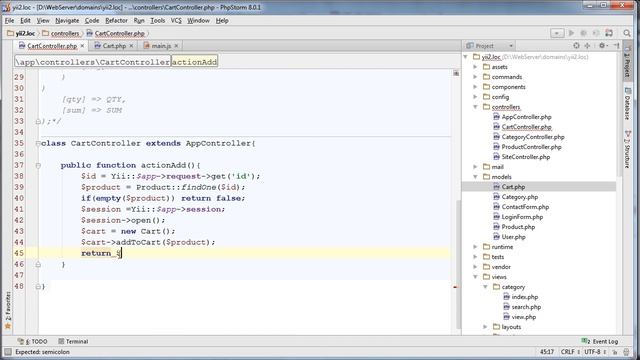Hide the Project panel with the pin icon
The height and width of the screenshot is (360, 640).
[x=616, y=46]
